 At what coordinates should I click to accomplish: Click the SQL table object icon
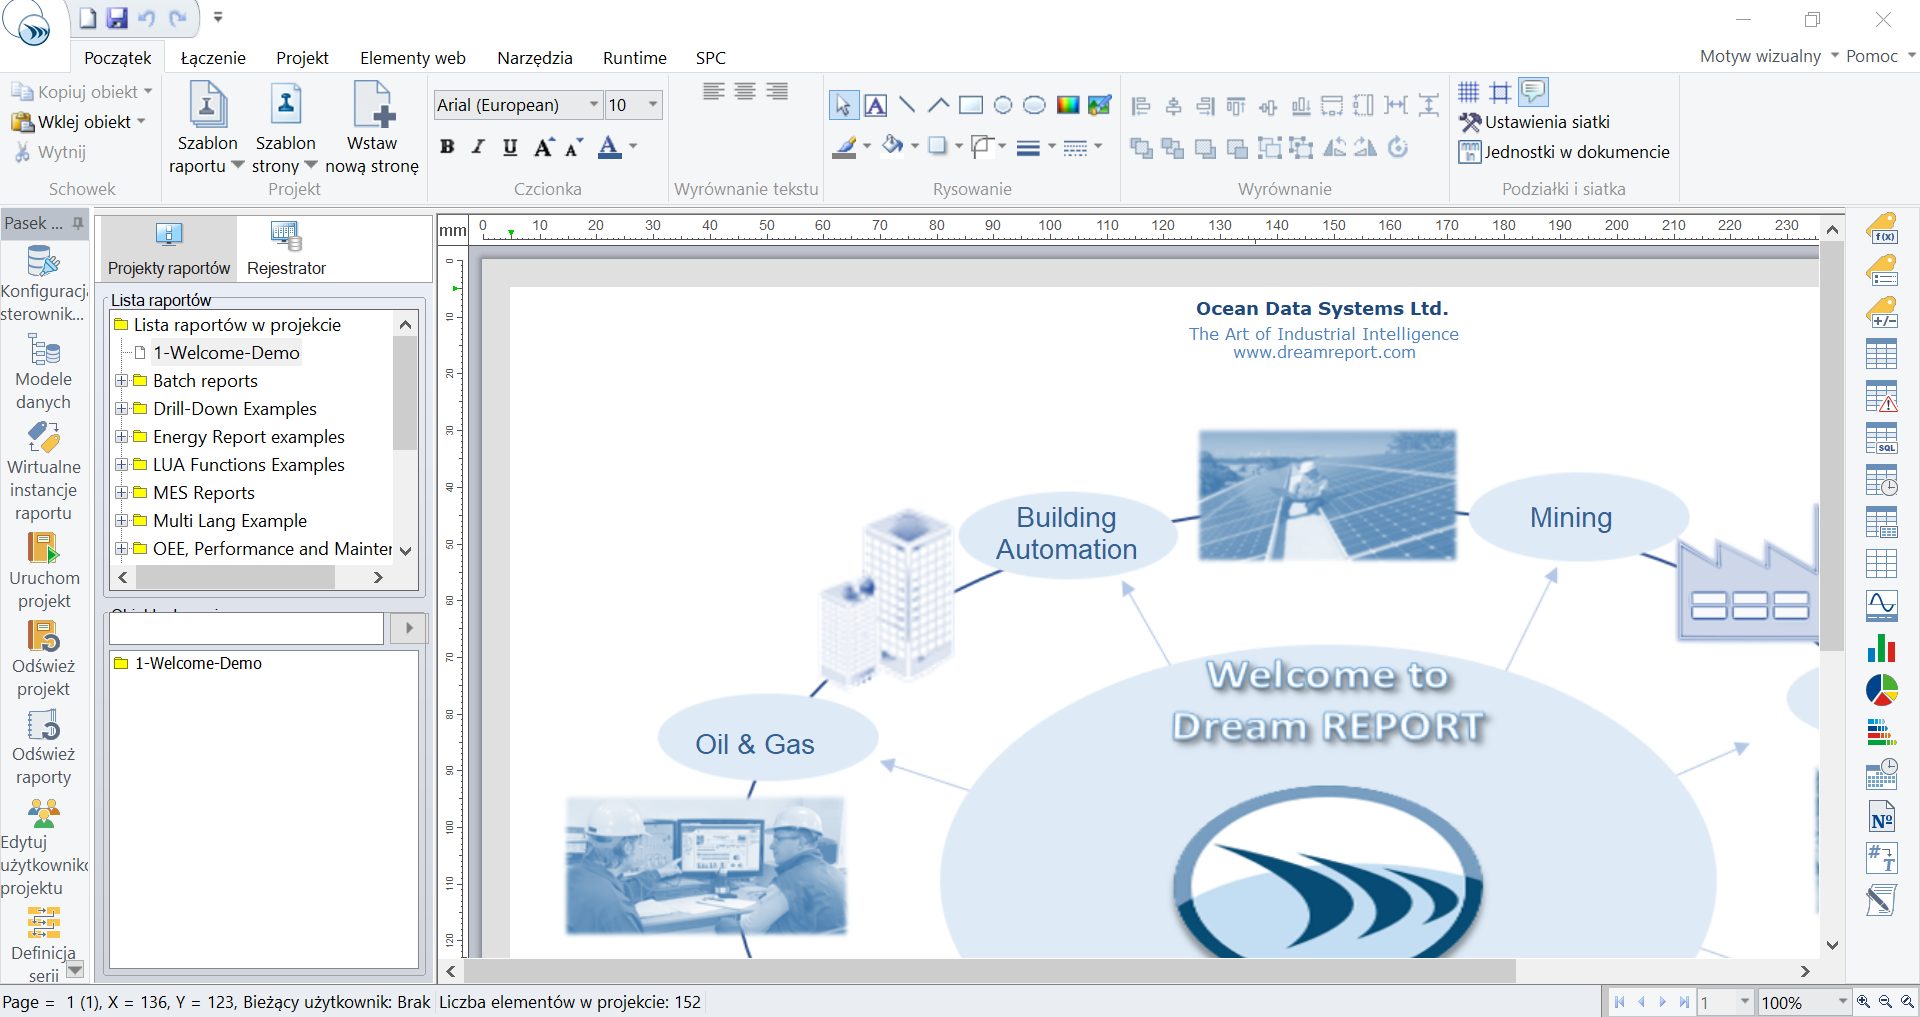tap(1881, 438)
